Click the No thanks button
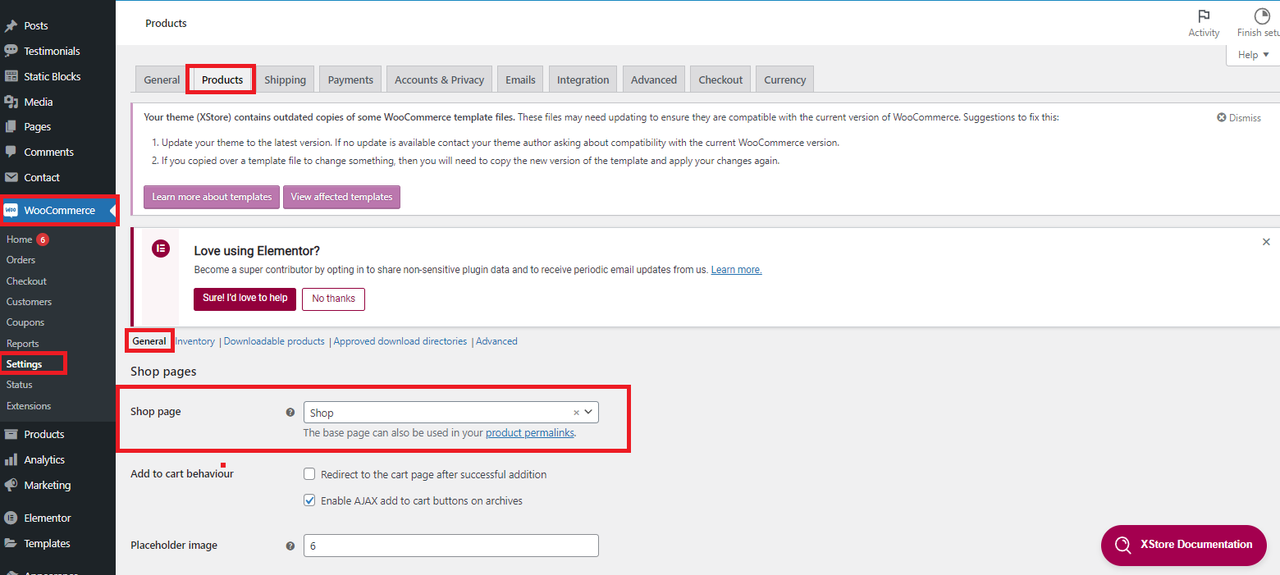 [x=333, y=298]
